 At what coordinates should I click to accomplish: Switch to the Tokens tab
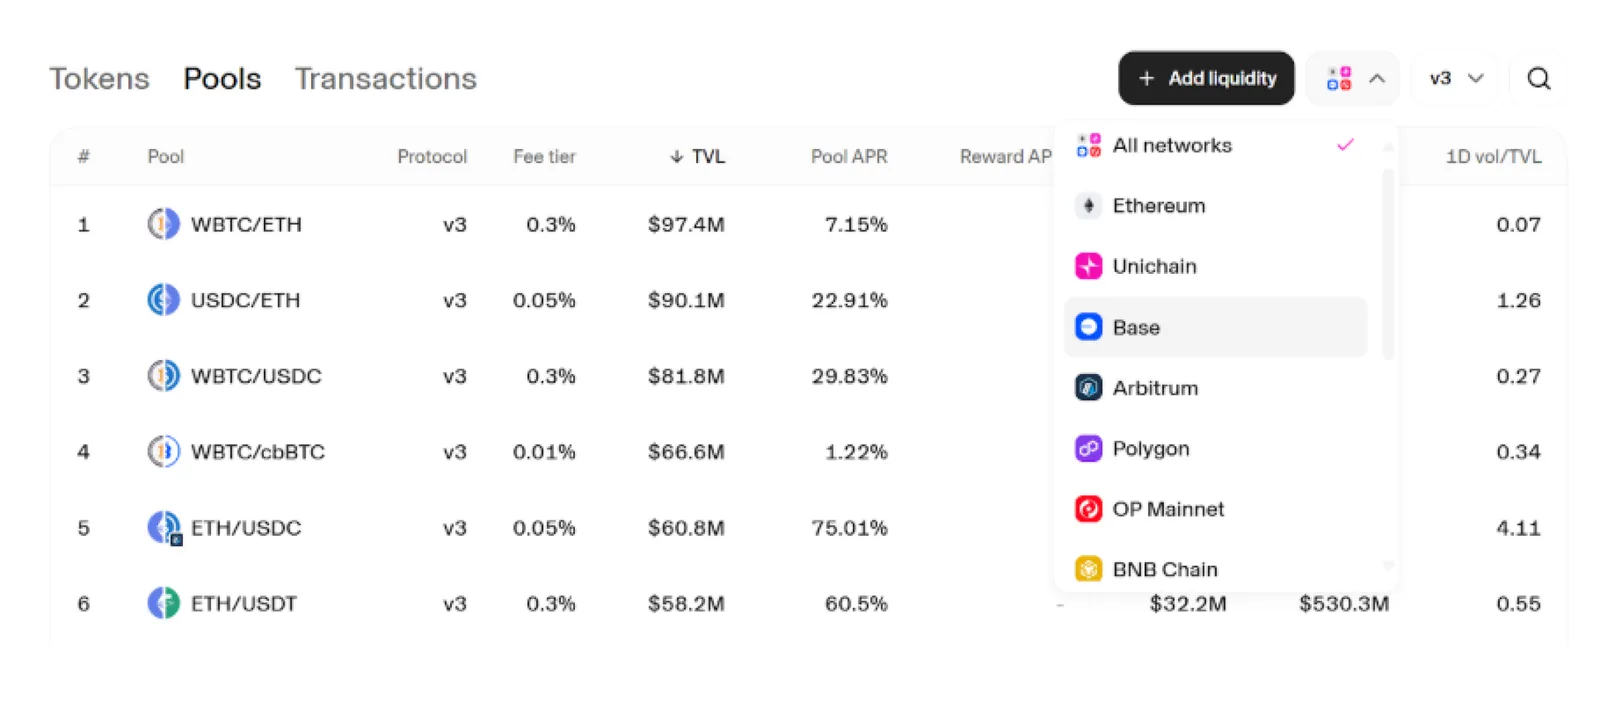coord(99,78)
